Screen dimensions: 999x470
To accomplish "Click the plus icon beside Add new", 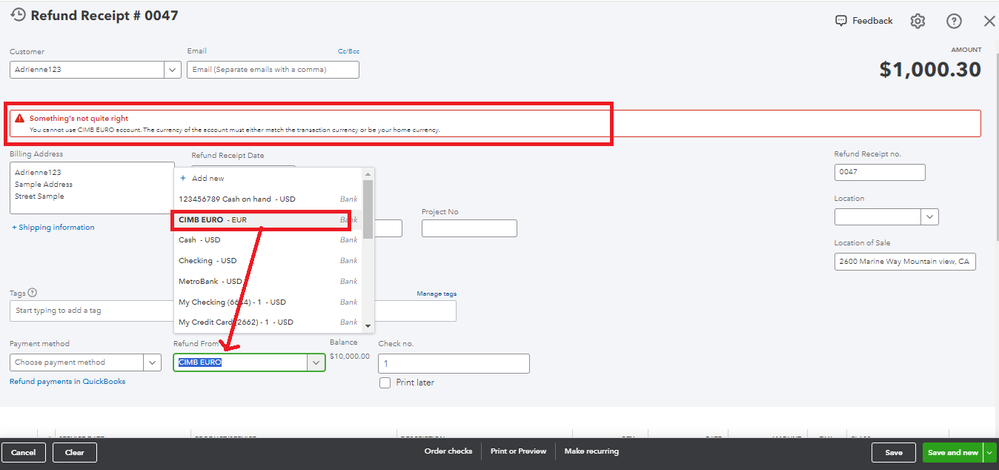I will [183, 178].
